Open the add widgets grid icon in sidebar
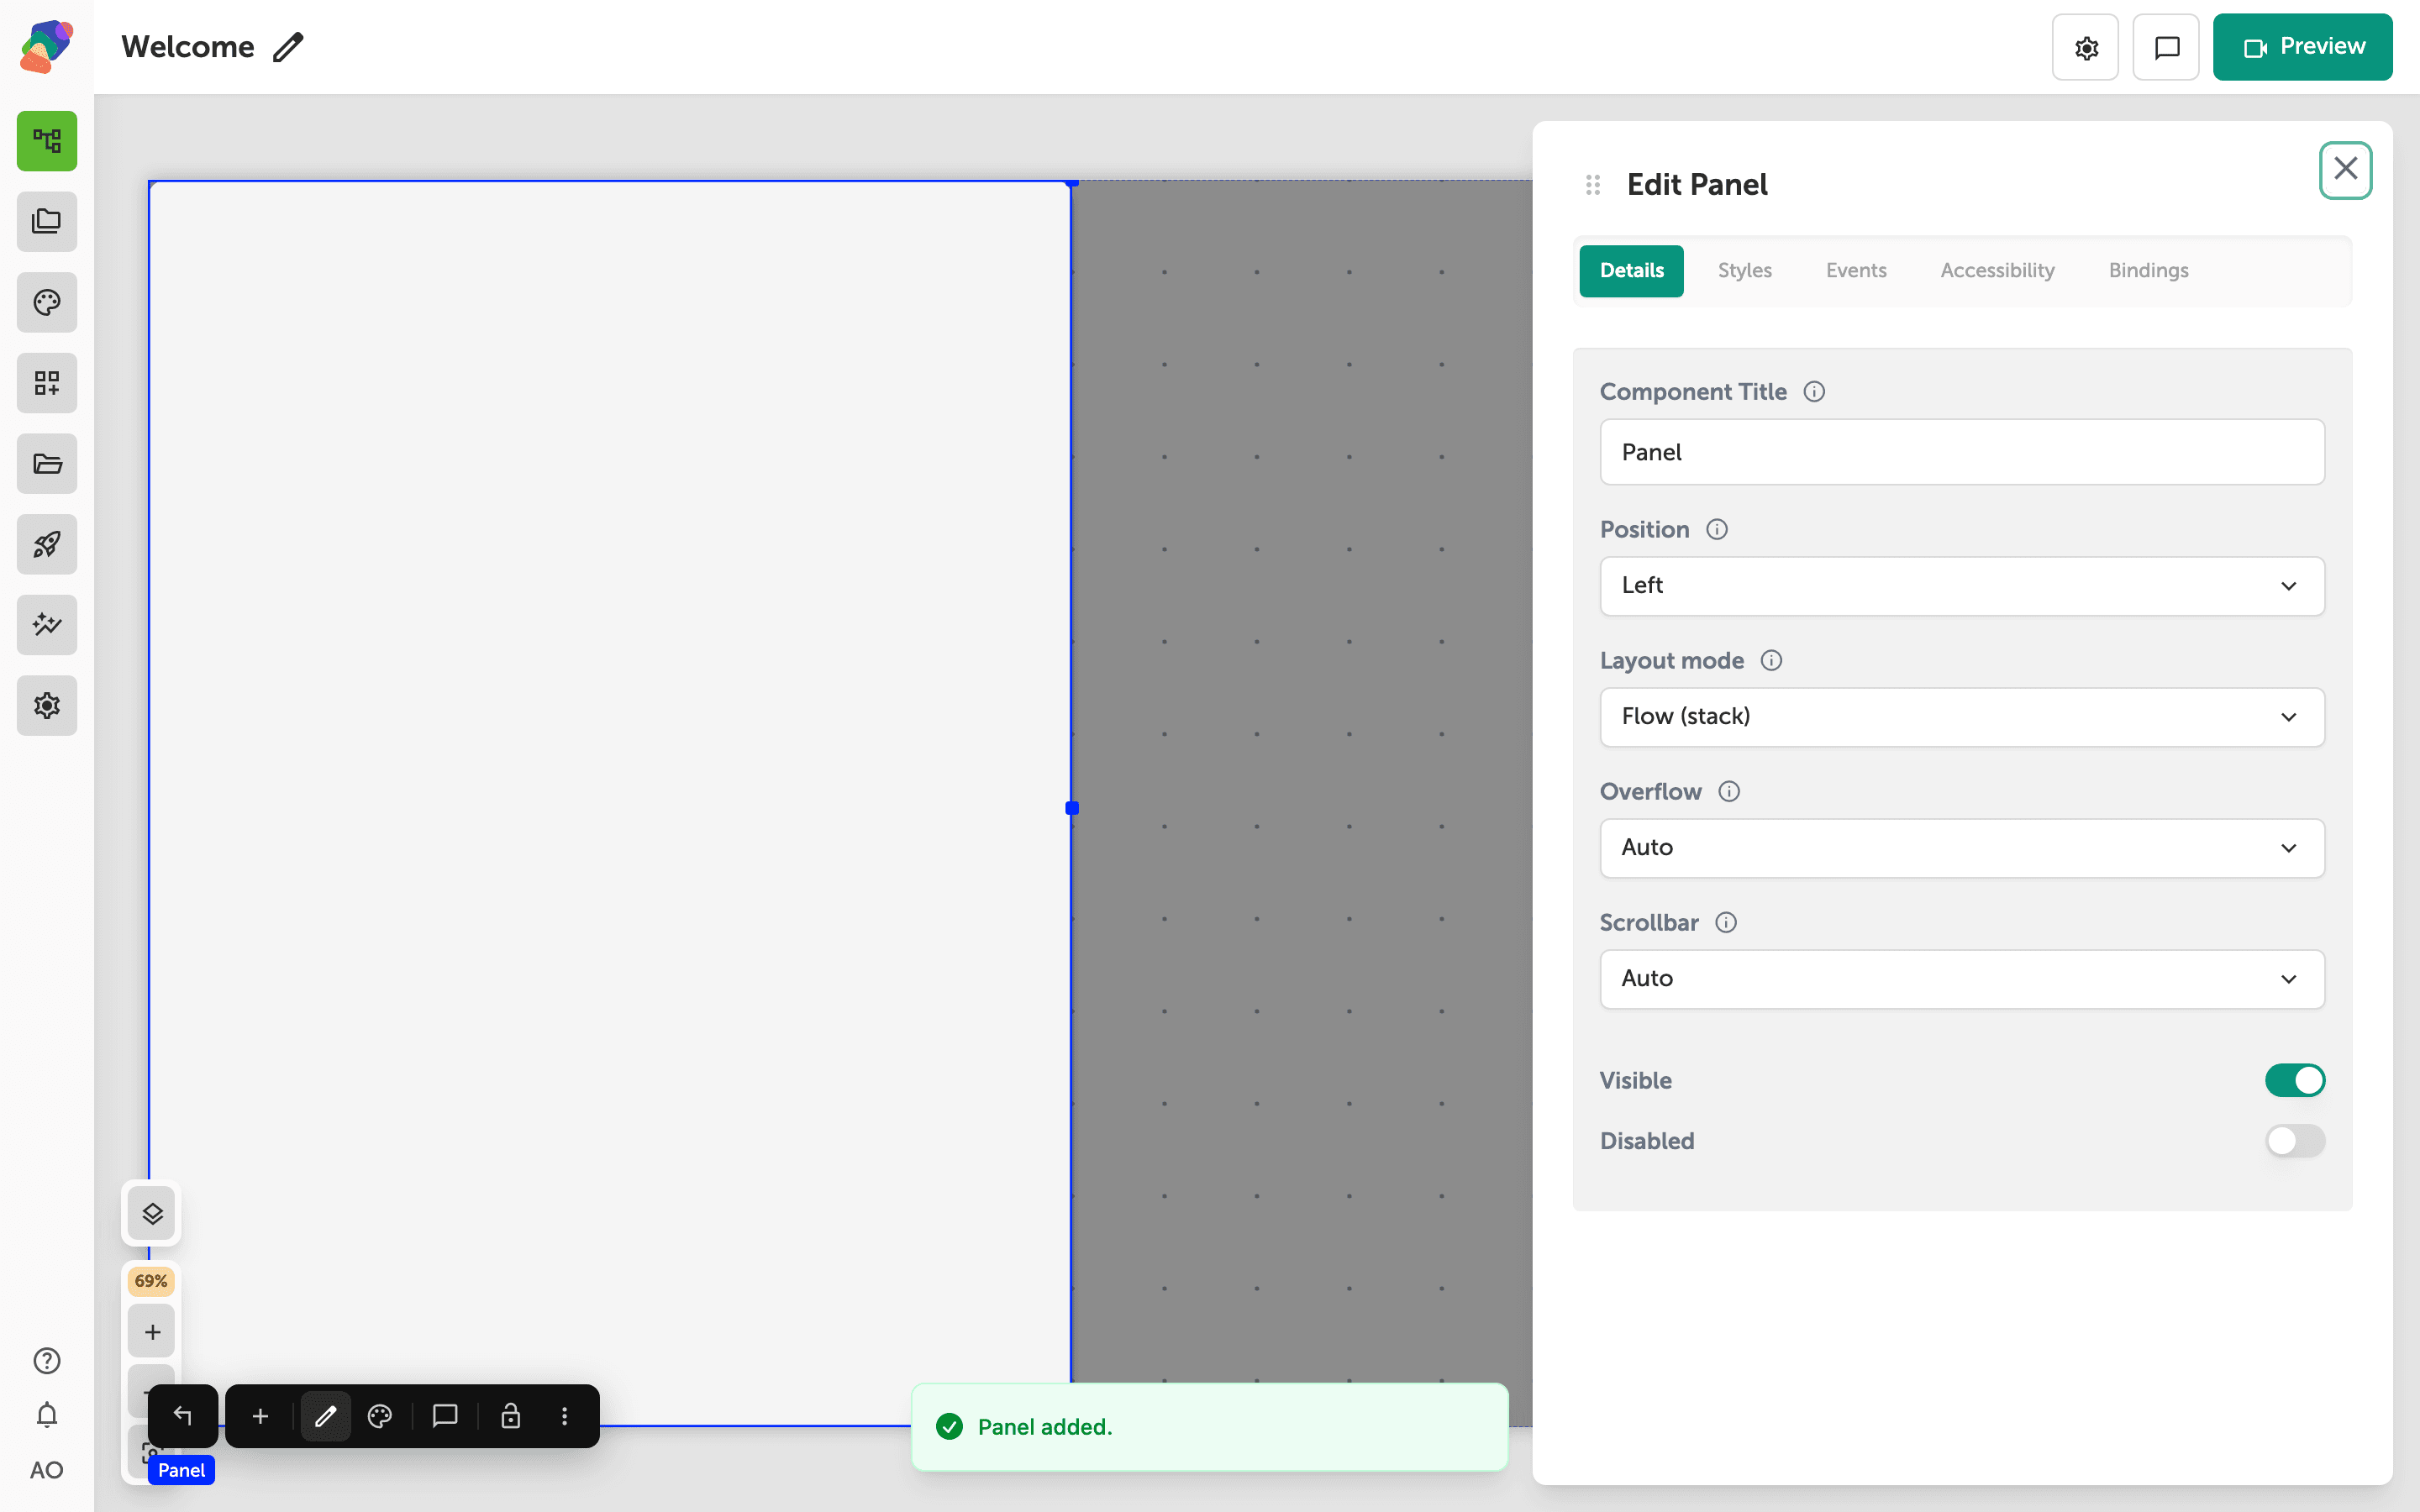 [47, 383]
